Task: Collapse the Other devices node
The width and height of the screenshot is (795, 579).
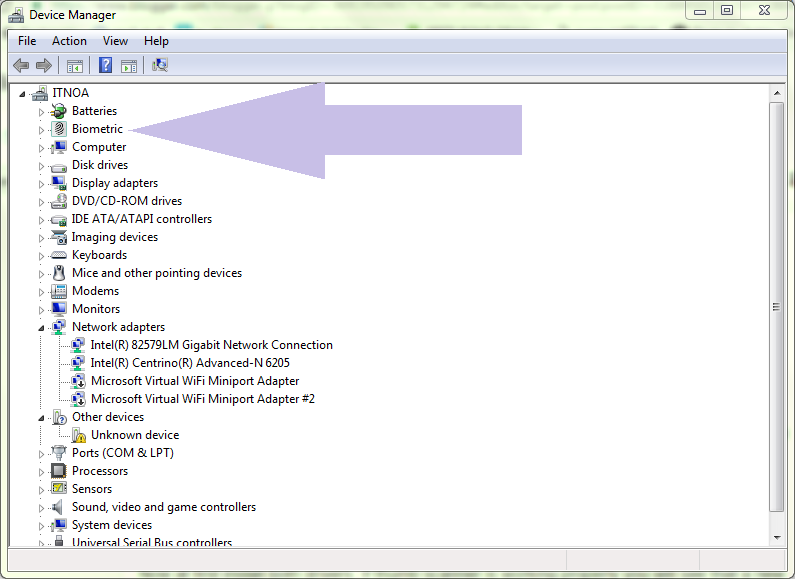Action: (x=42, y=418)
